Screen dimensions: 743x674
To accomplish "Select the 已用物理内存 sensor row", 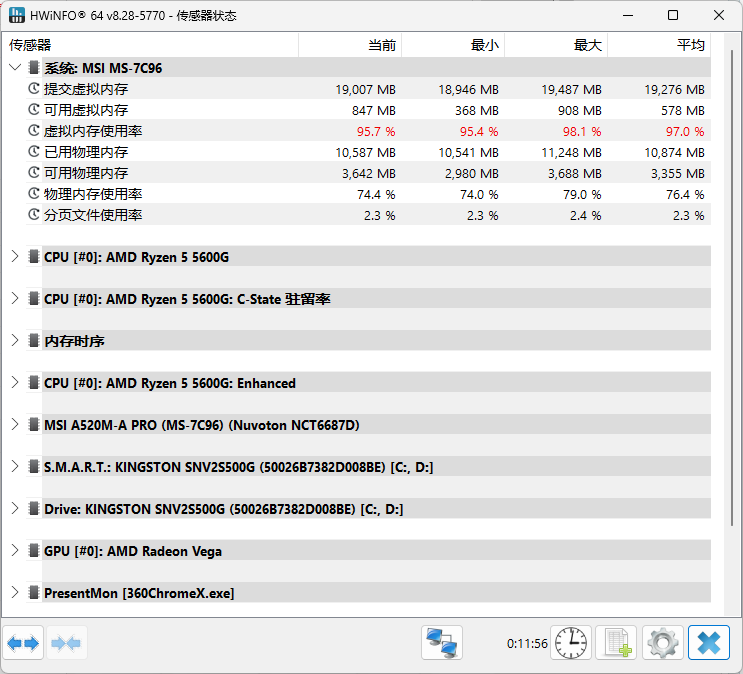I will tap(368, 152).
